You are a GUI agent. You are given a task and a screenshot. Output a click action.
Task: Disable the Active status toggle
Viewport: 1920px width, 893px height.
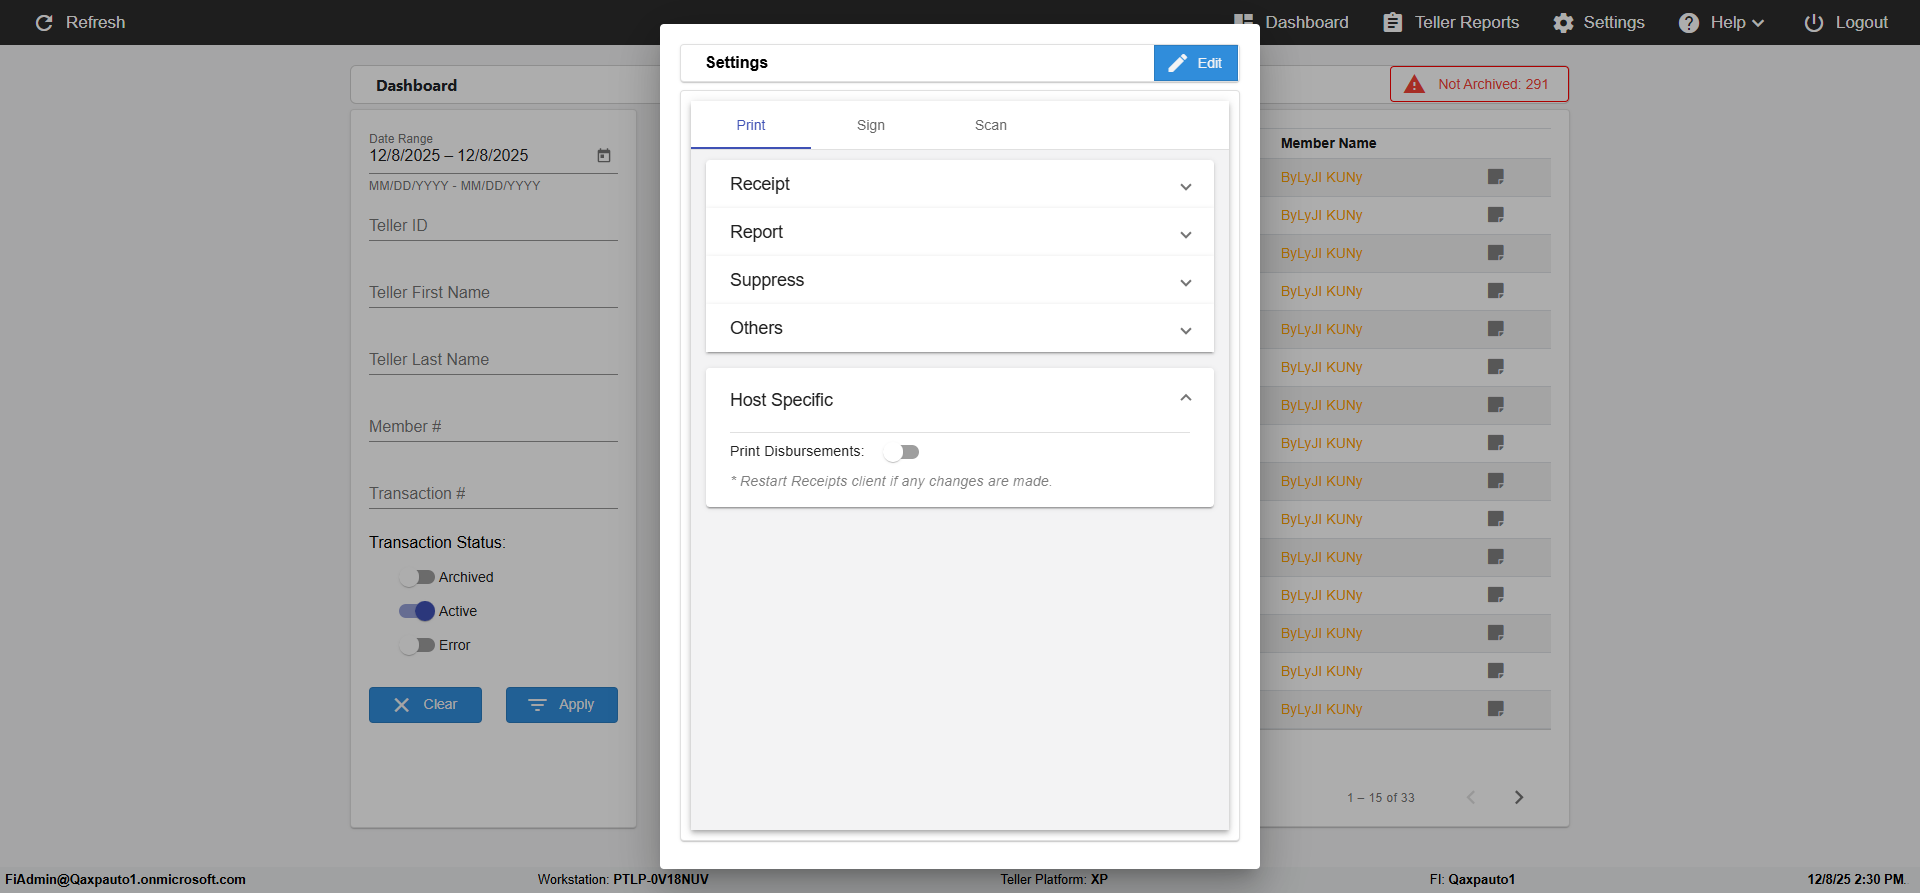417,611
